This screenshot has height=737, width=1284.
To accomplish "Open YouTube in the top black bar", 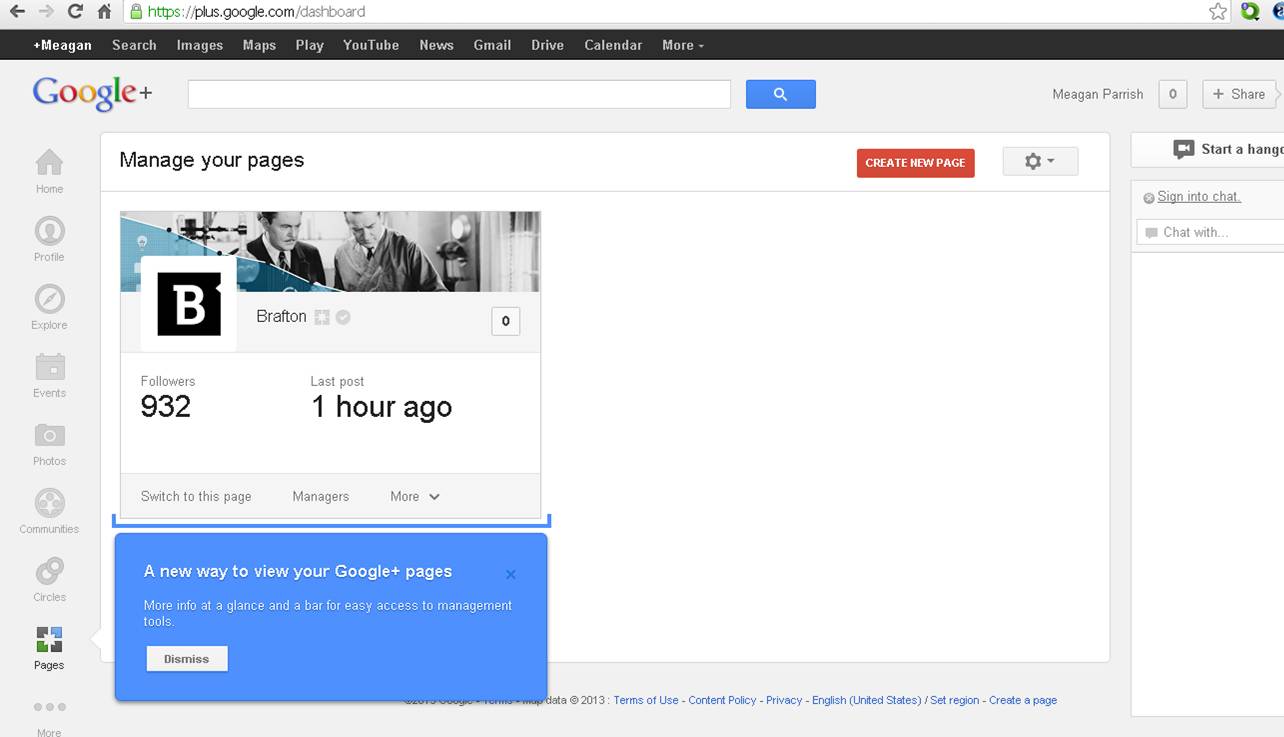I will point(371,45).
